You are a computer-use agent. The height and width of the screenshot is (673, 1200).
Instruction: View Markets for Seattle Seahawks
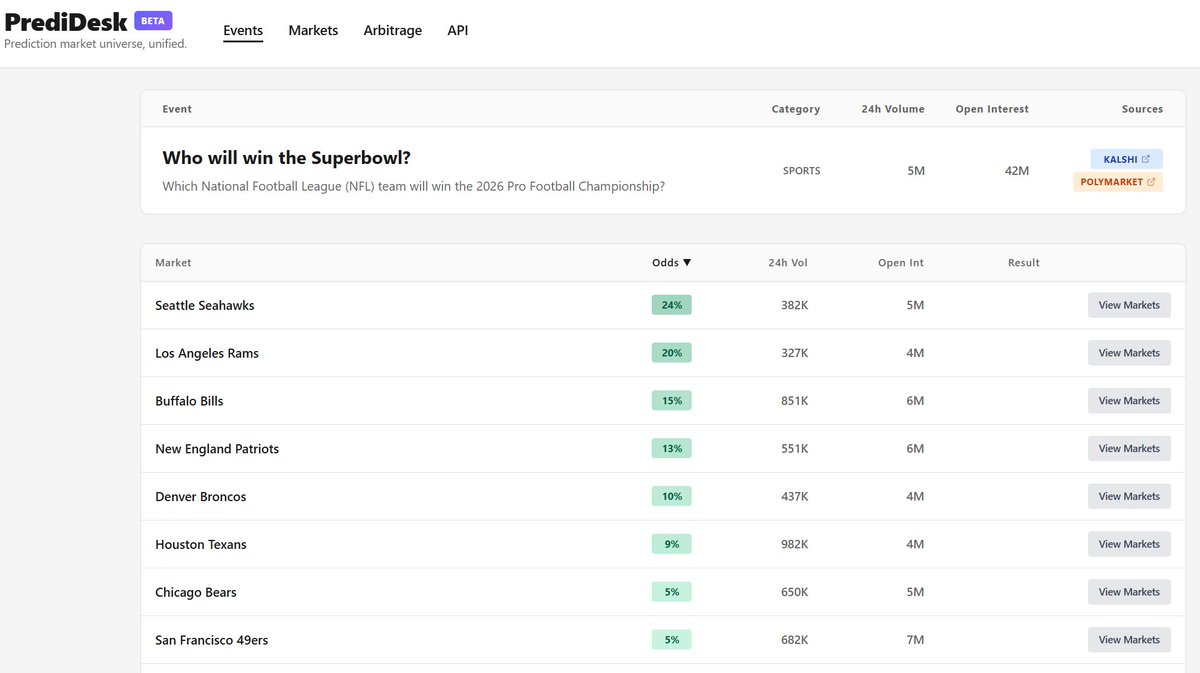tap(1129, 305)
